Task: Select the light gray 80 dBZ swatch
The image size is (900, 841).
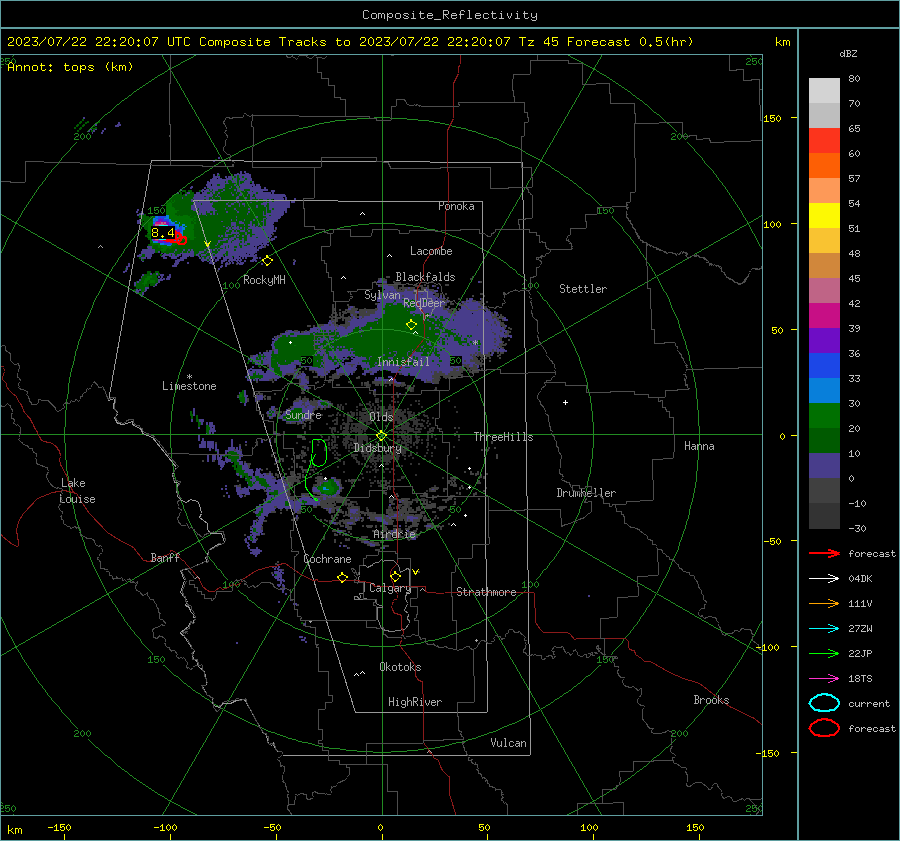Action: [824, 90]
